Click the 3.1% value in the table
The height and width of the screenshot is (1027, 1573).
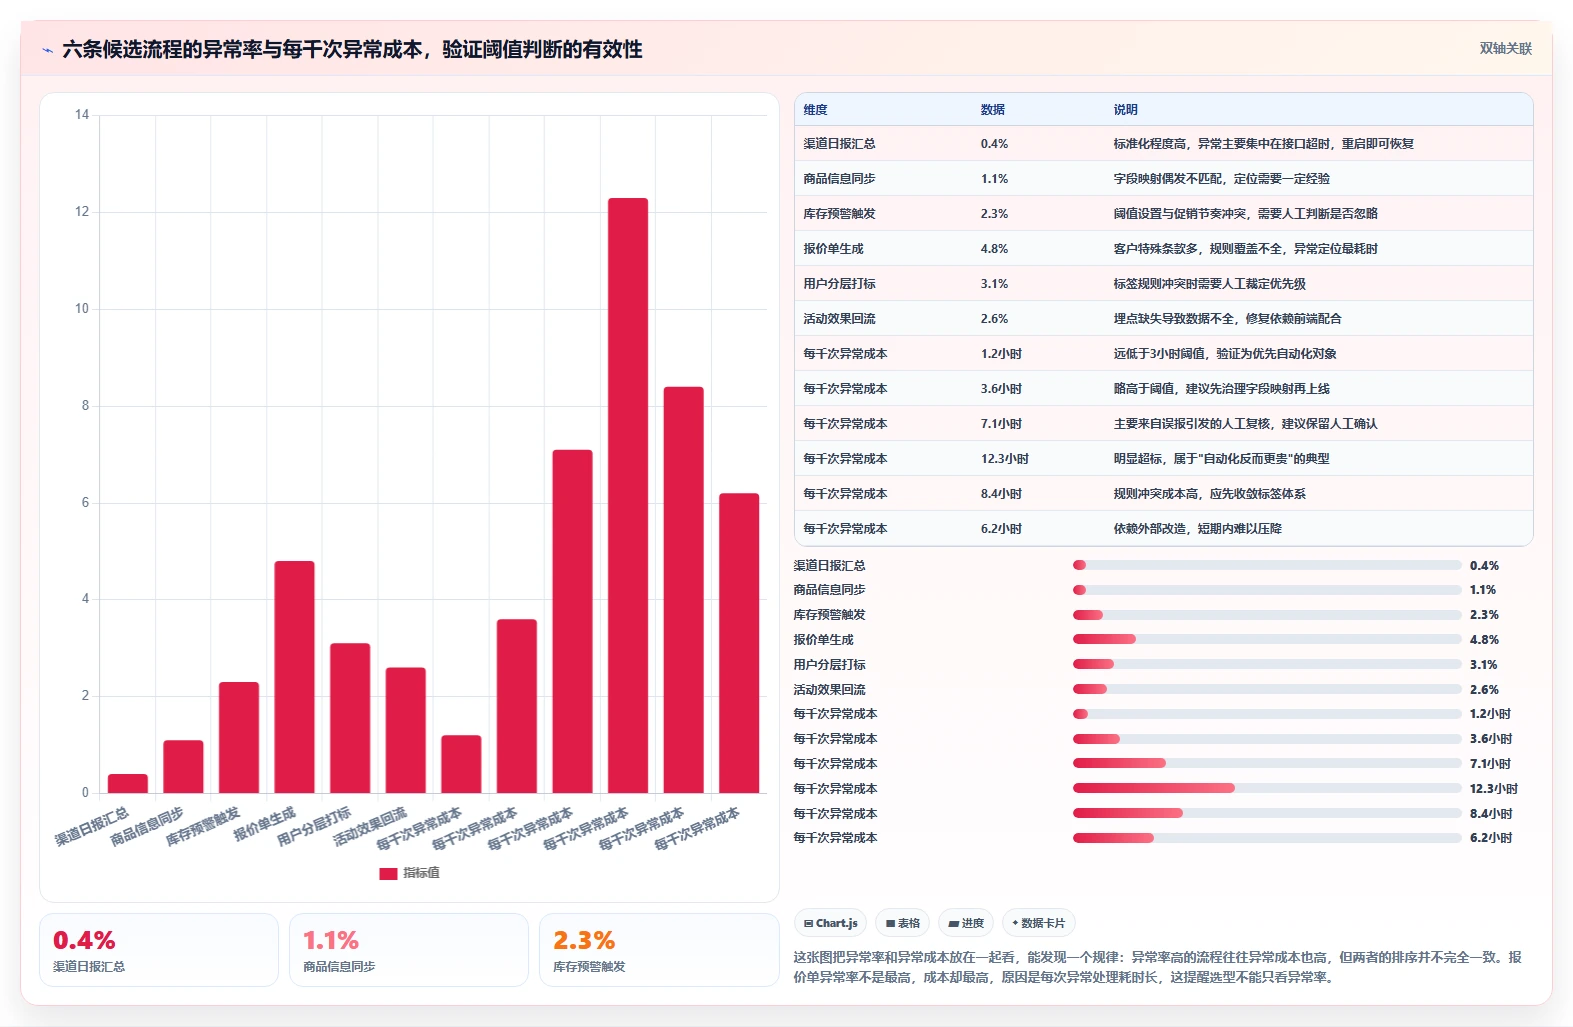(994, 284)
